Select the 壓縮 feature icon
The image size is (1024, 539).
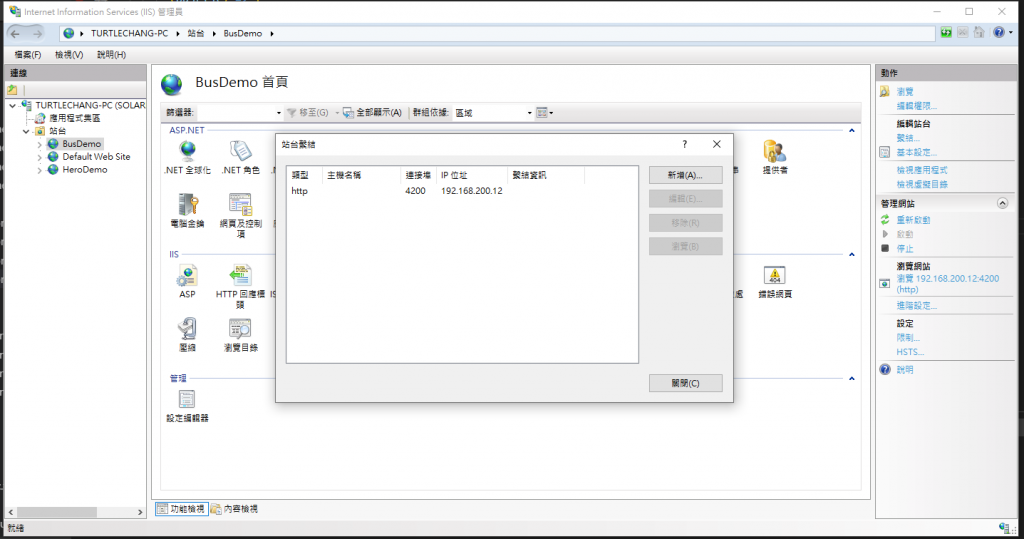[x=187, y=335]
